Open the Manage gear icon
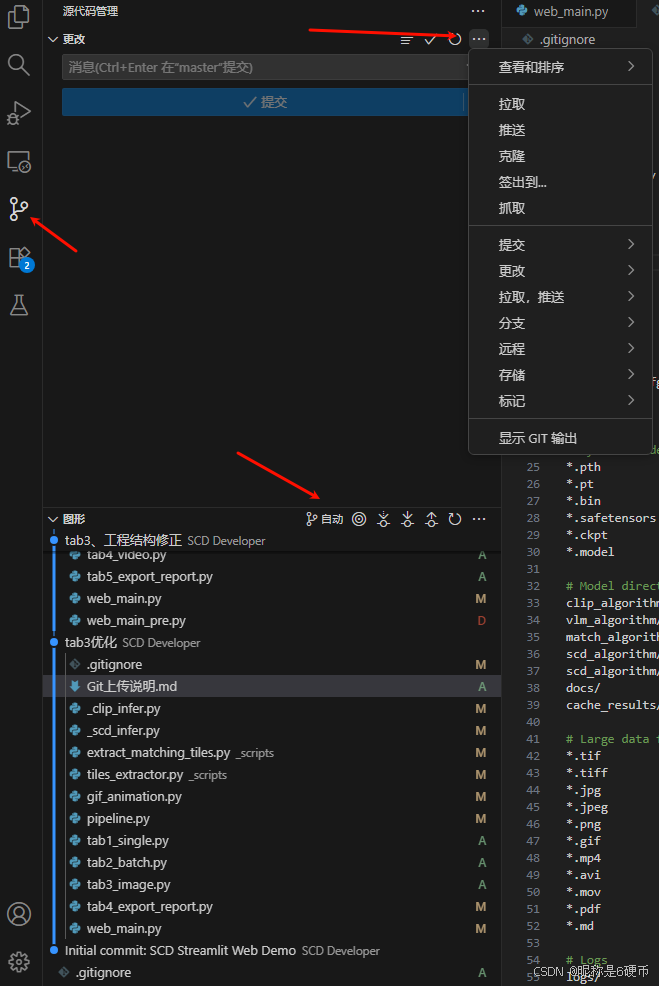Viewport: 659px width, 986px height. 19,961
